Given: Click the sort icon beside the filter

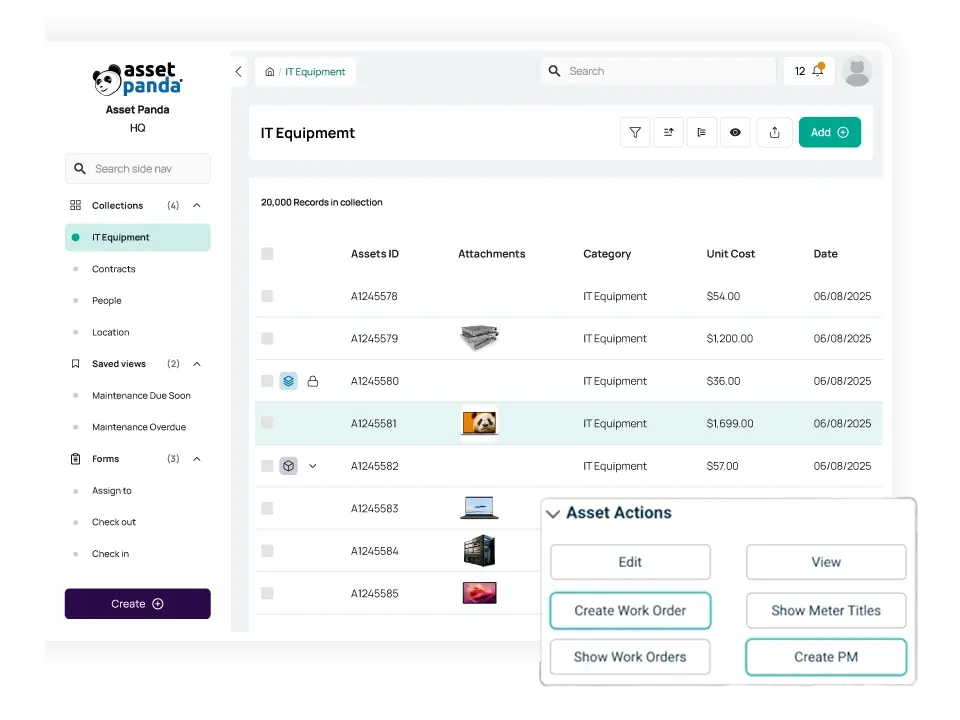Looking at the screenshot, I should tap(669, 132).
